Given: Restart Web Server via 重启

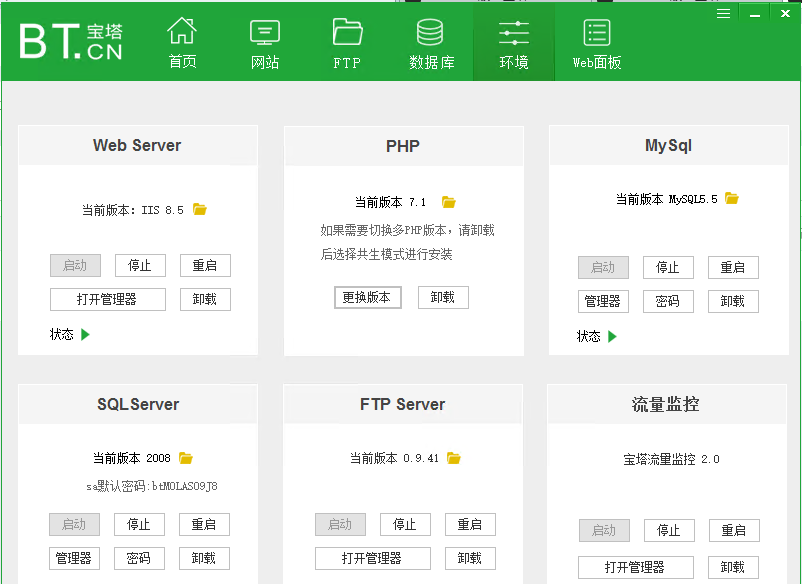Looking at the screenshot, I should 205,265.
